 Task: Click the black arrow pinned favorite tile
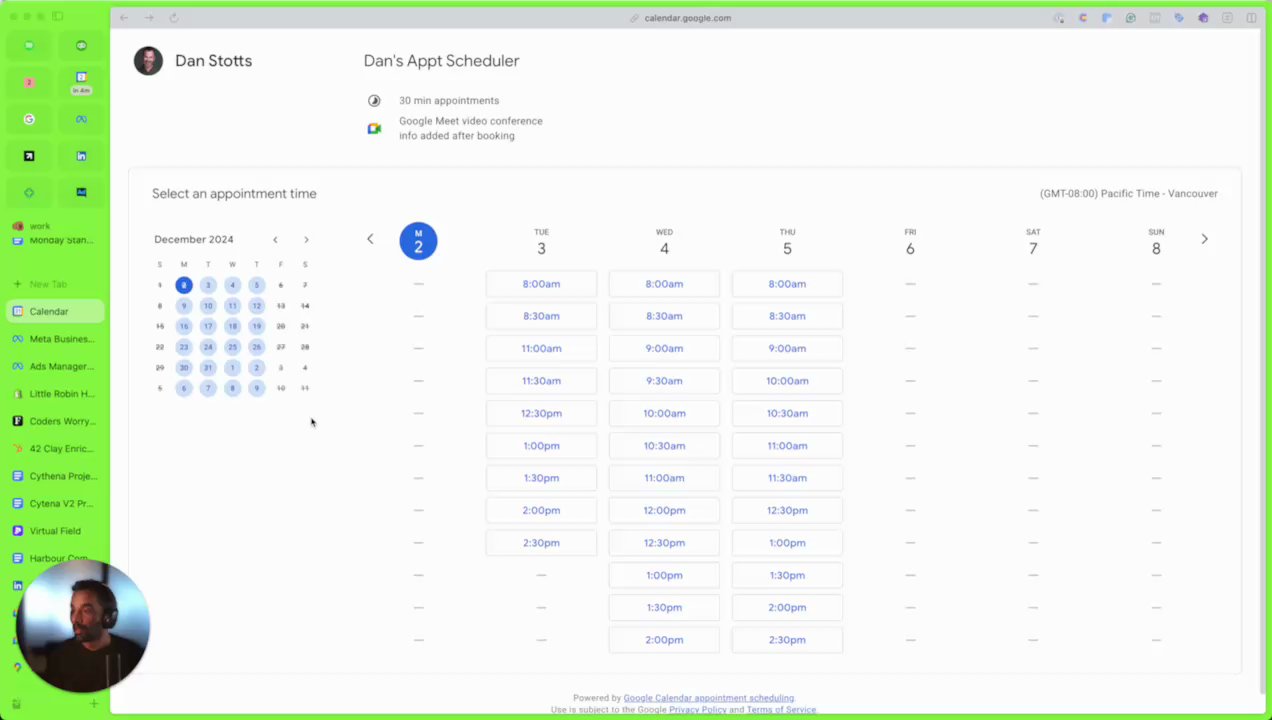29,156
